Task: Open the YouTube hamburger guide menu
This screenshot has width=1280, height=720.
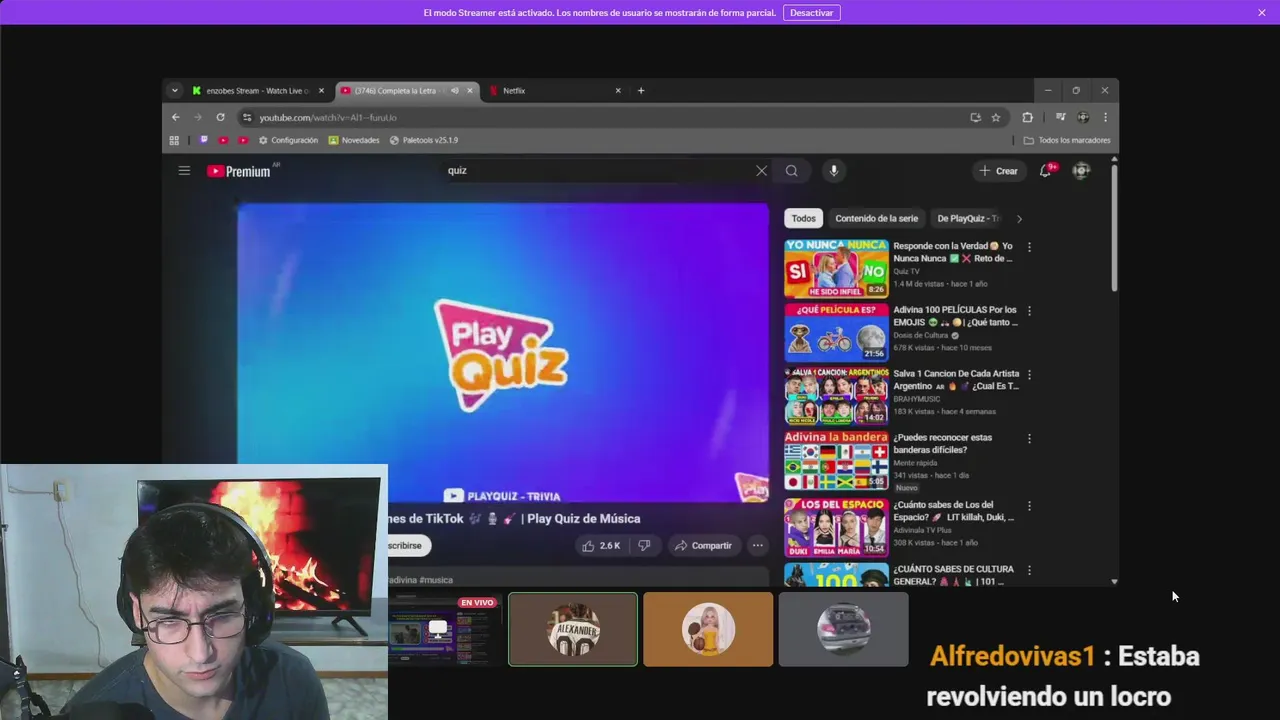Action: tap(184, 171)
